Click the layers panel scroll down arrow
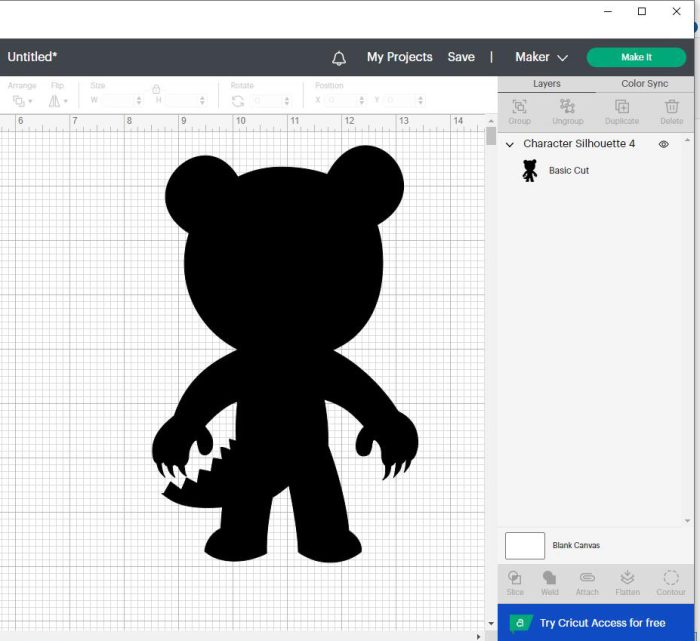 (688, 521)
